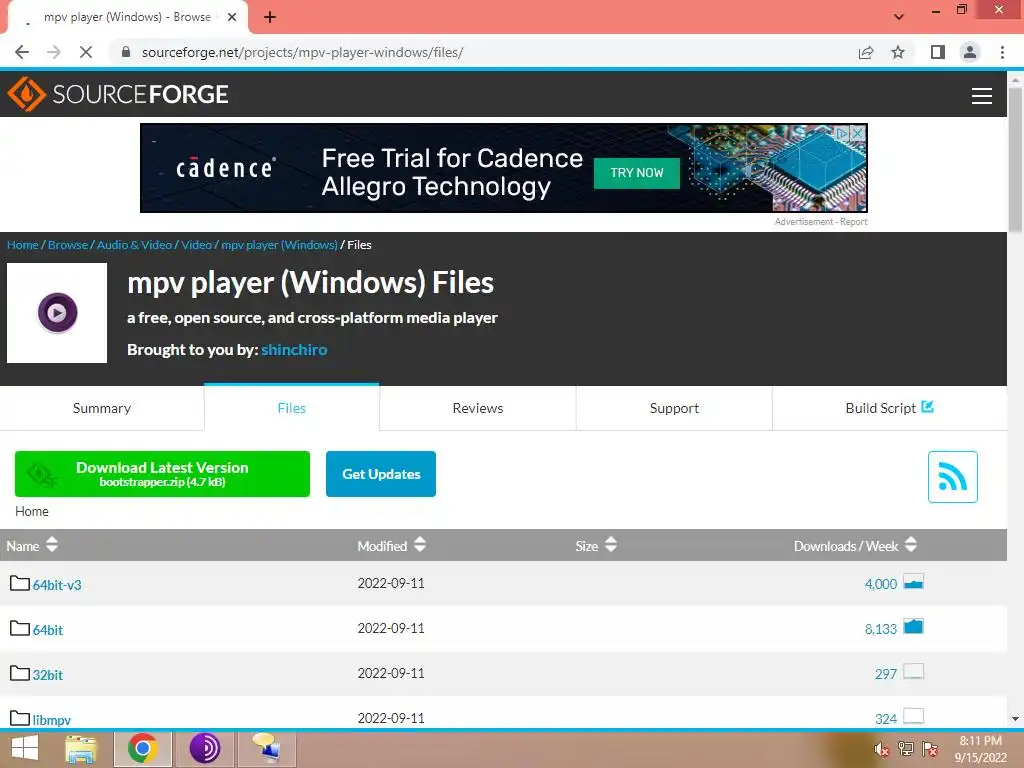Click the page vertical scrollbar thumb

coord(1015,160)
